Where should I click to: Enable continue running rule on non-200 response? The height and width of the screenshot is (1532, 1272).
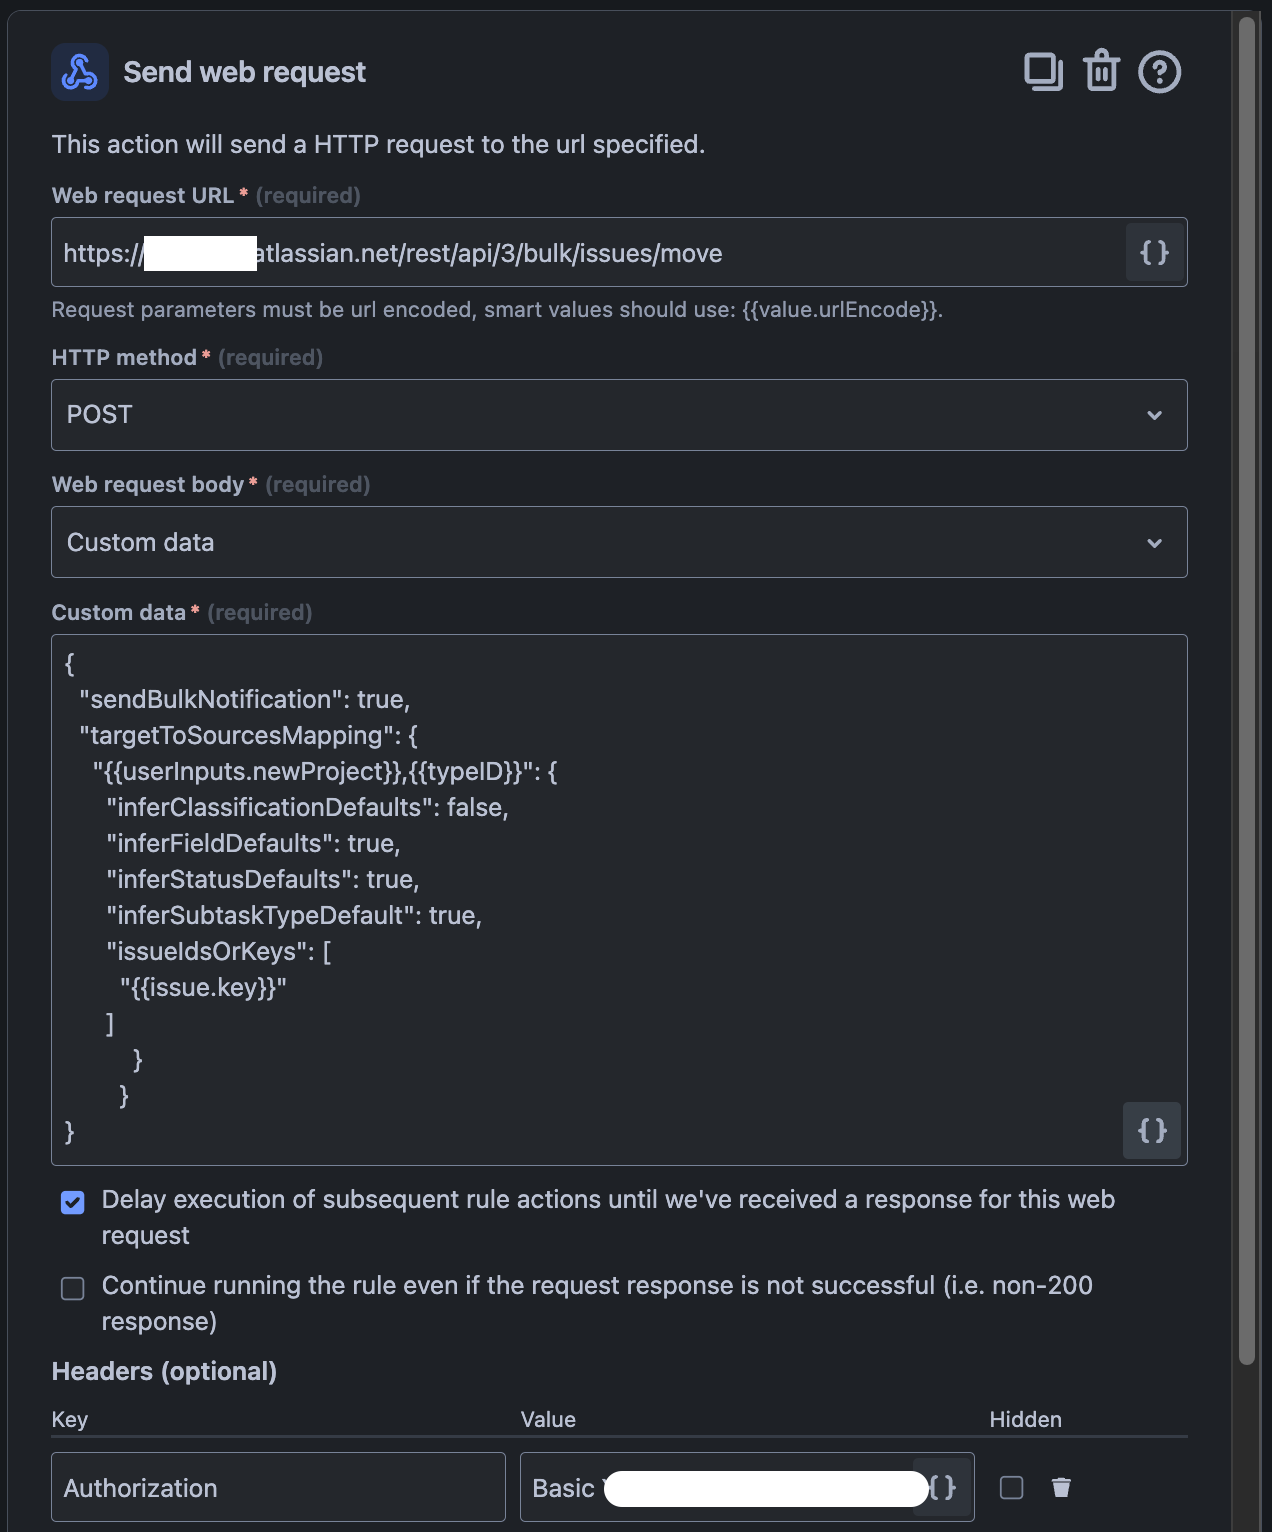(x=71, y=1288)
